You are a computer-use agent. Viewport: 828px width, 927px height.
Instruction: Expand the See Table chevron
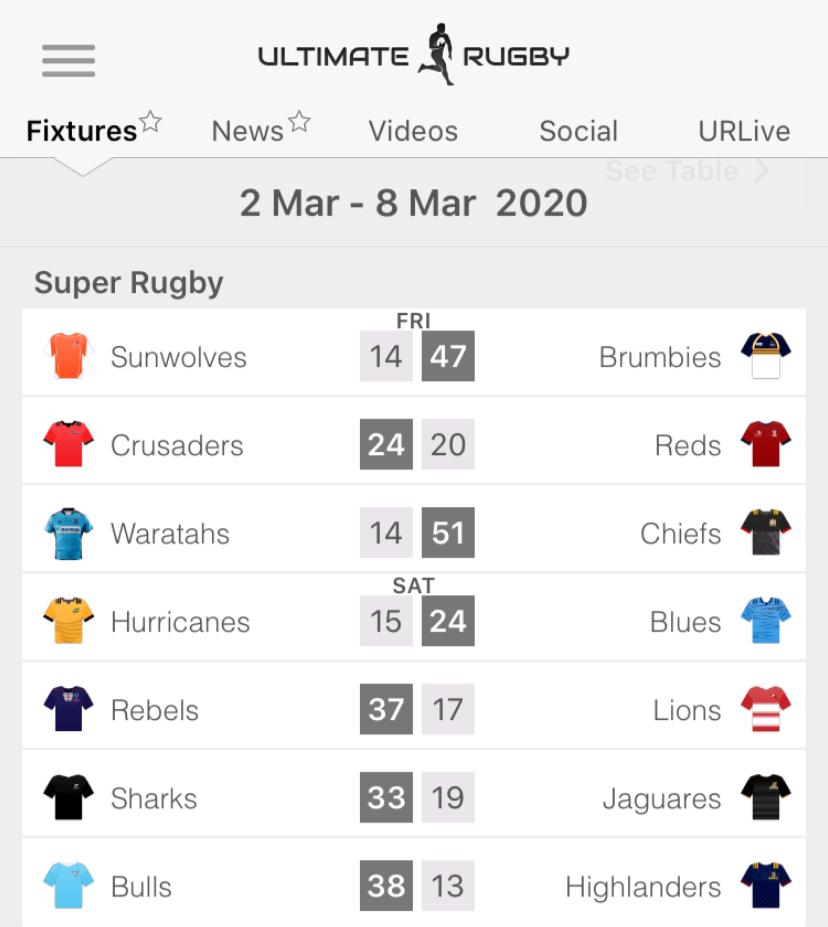coord(762,171)
